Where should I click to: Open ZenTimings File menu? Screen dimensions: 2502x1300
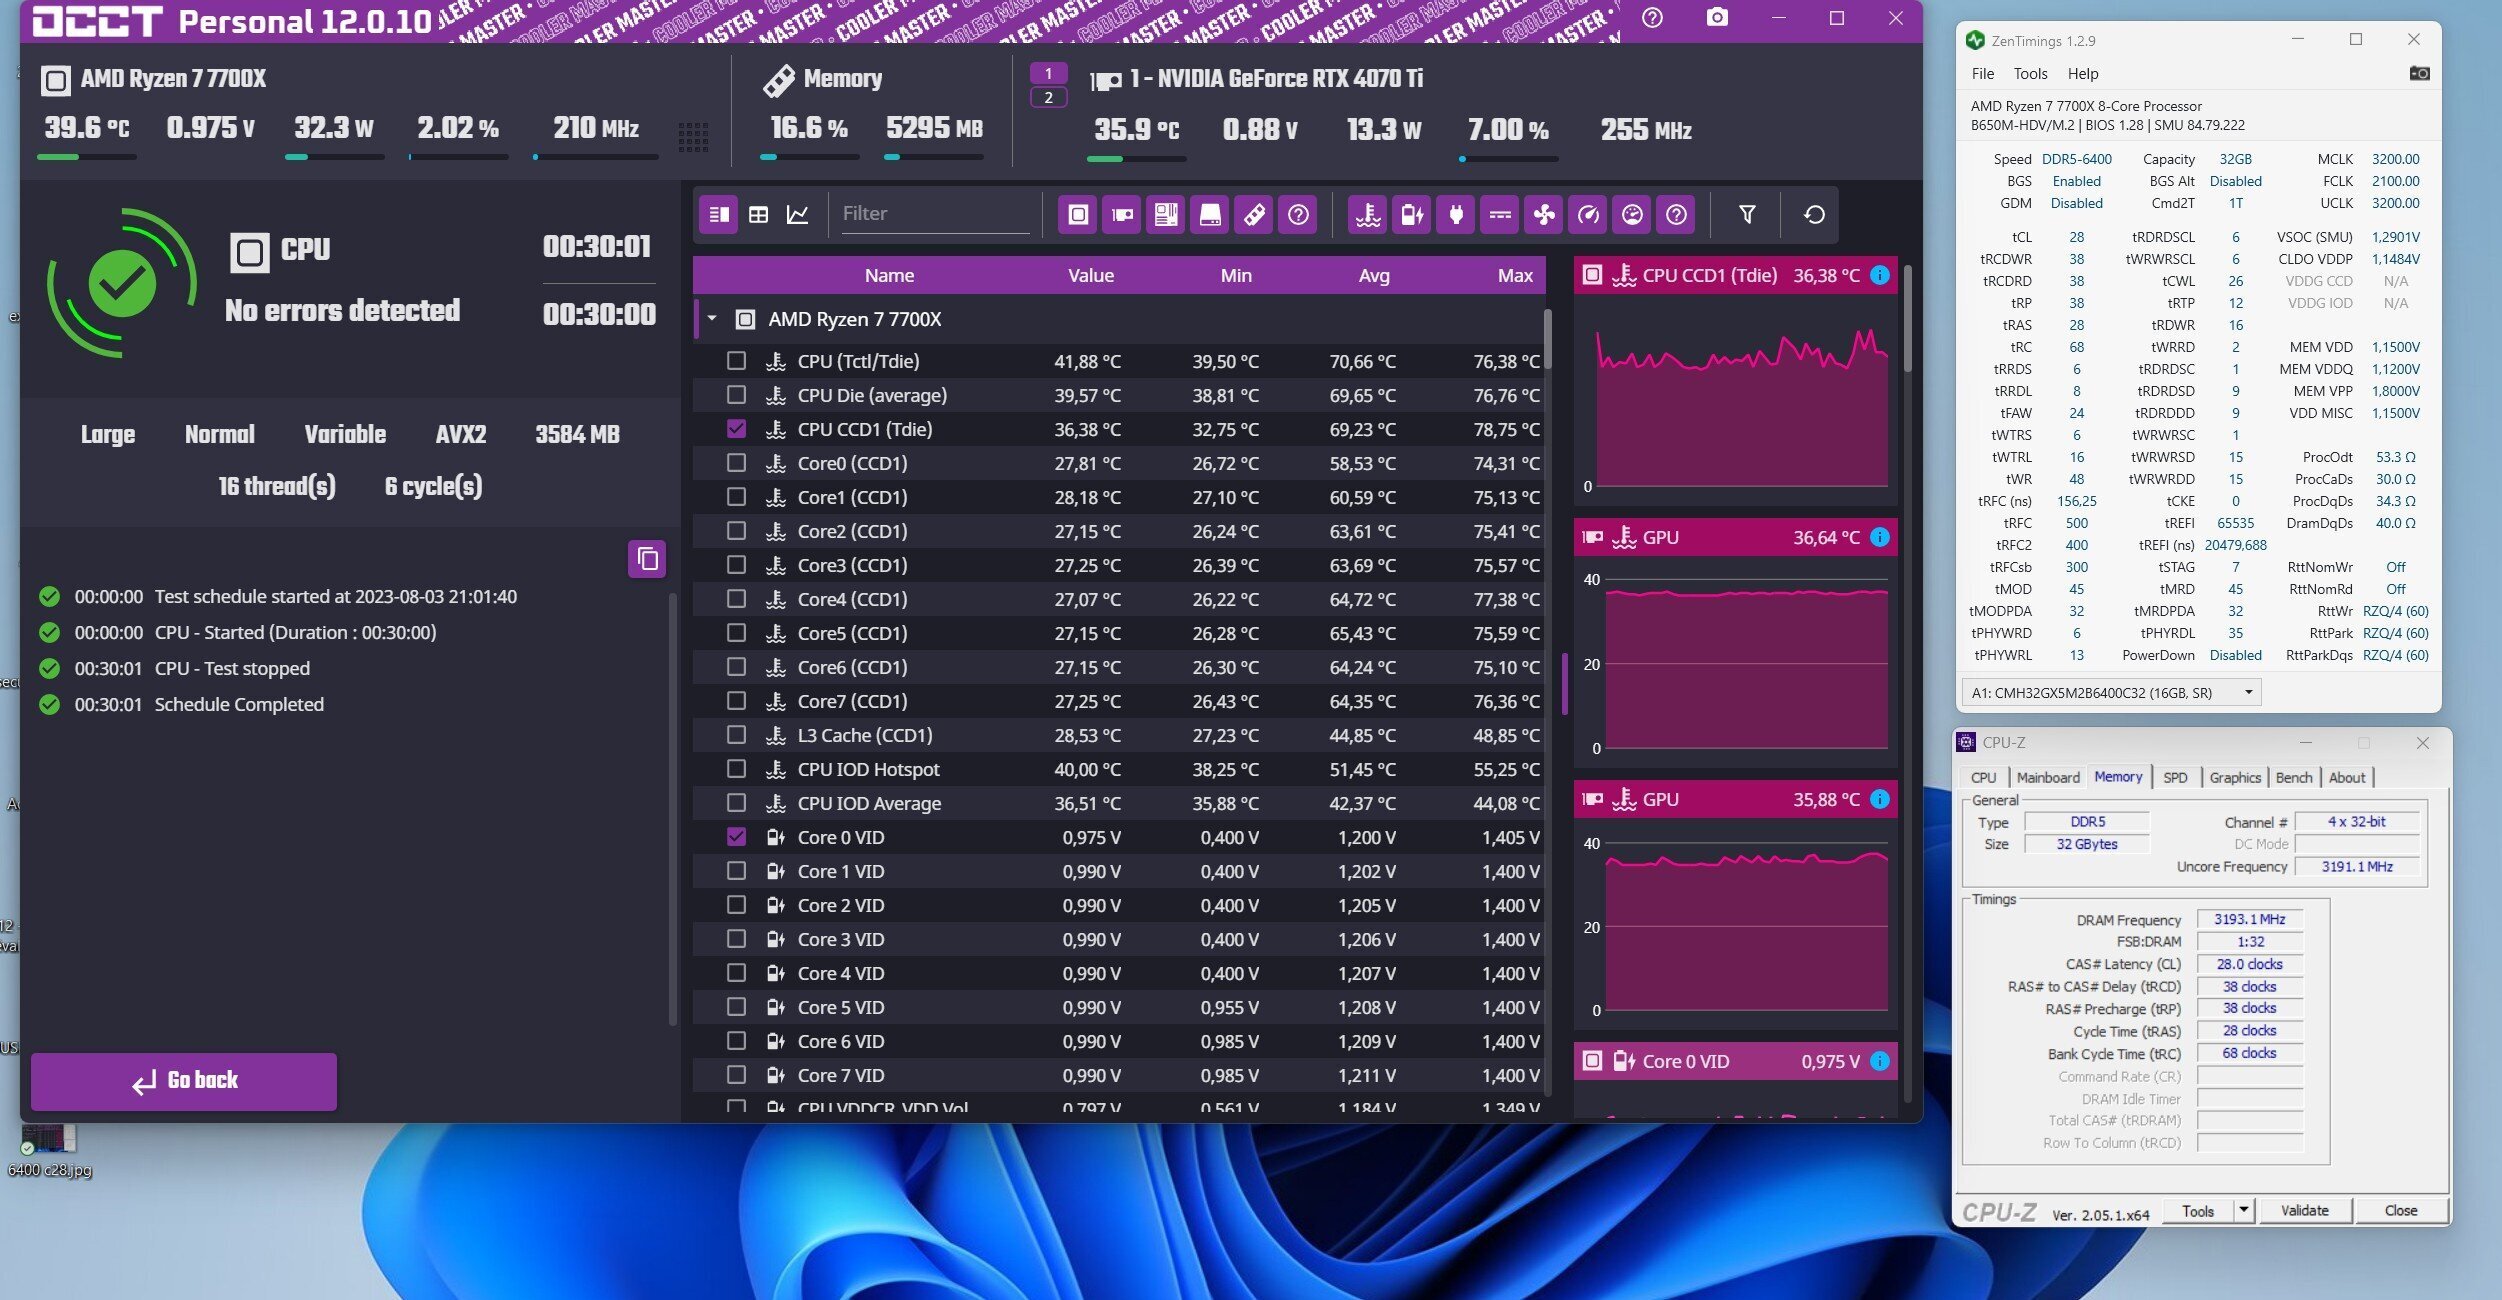click(x=1982, y=73)
